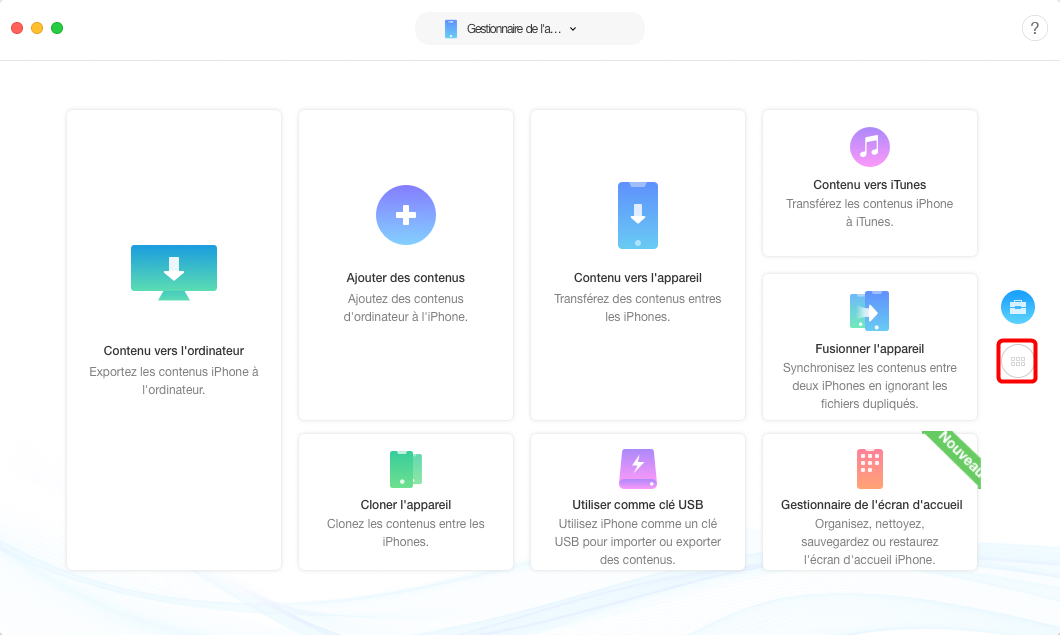The width and height of the screenshot is (1060, 635).
Task: Click 'Clonez les contenus entre les iPhones' text
Action: (406, 533)
